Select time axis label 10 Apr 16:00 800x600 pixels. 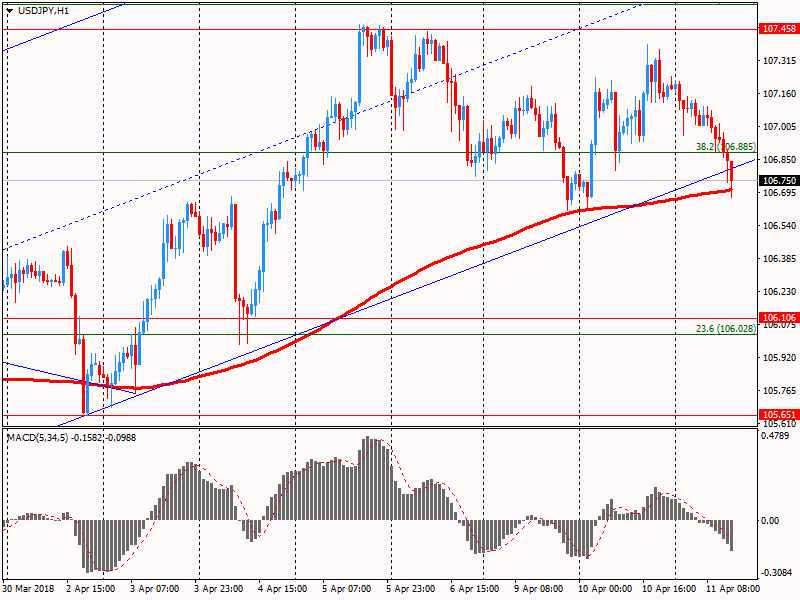click(x=669, y=589)
